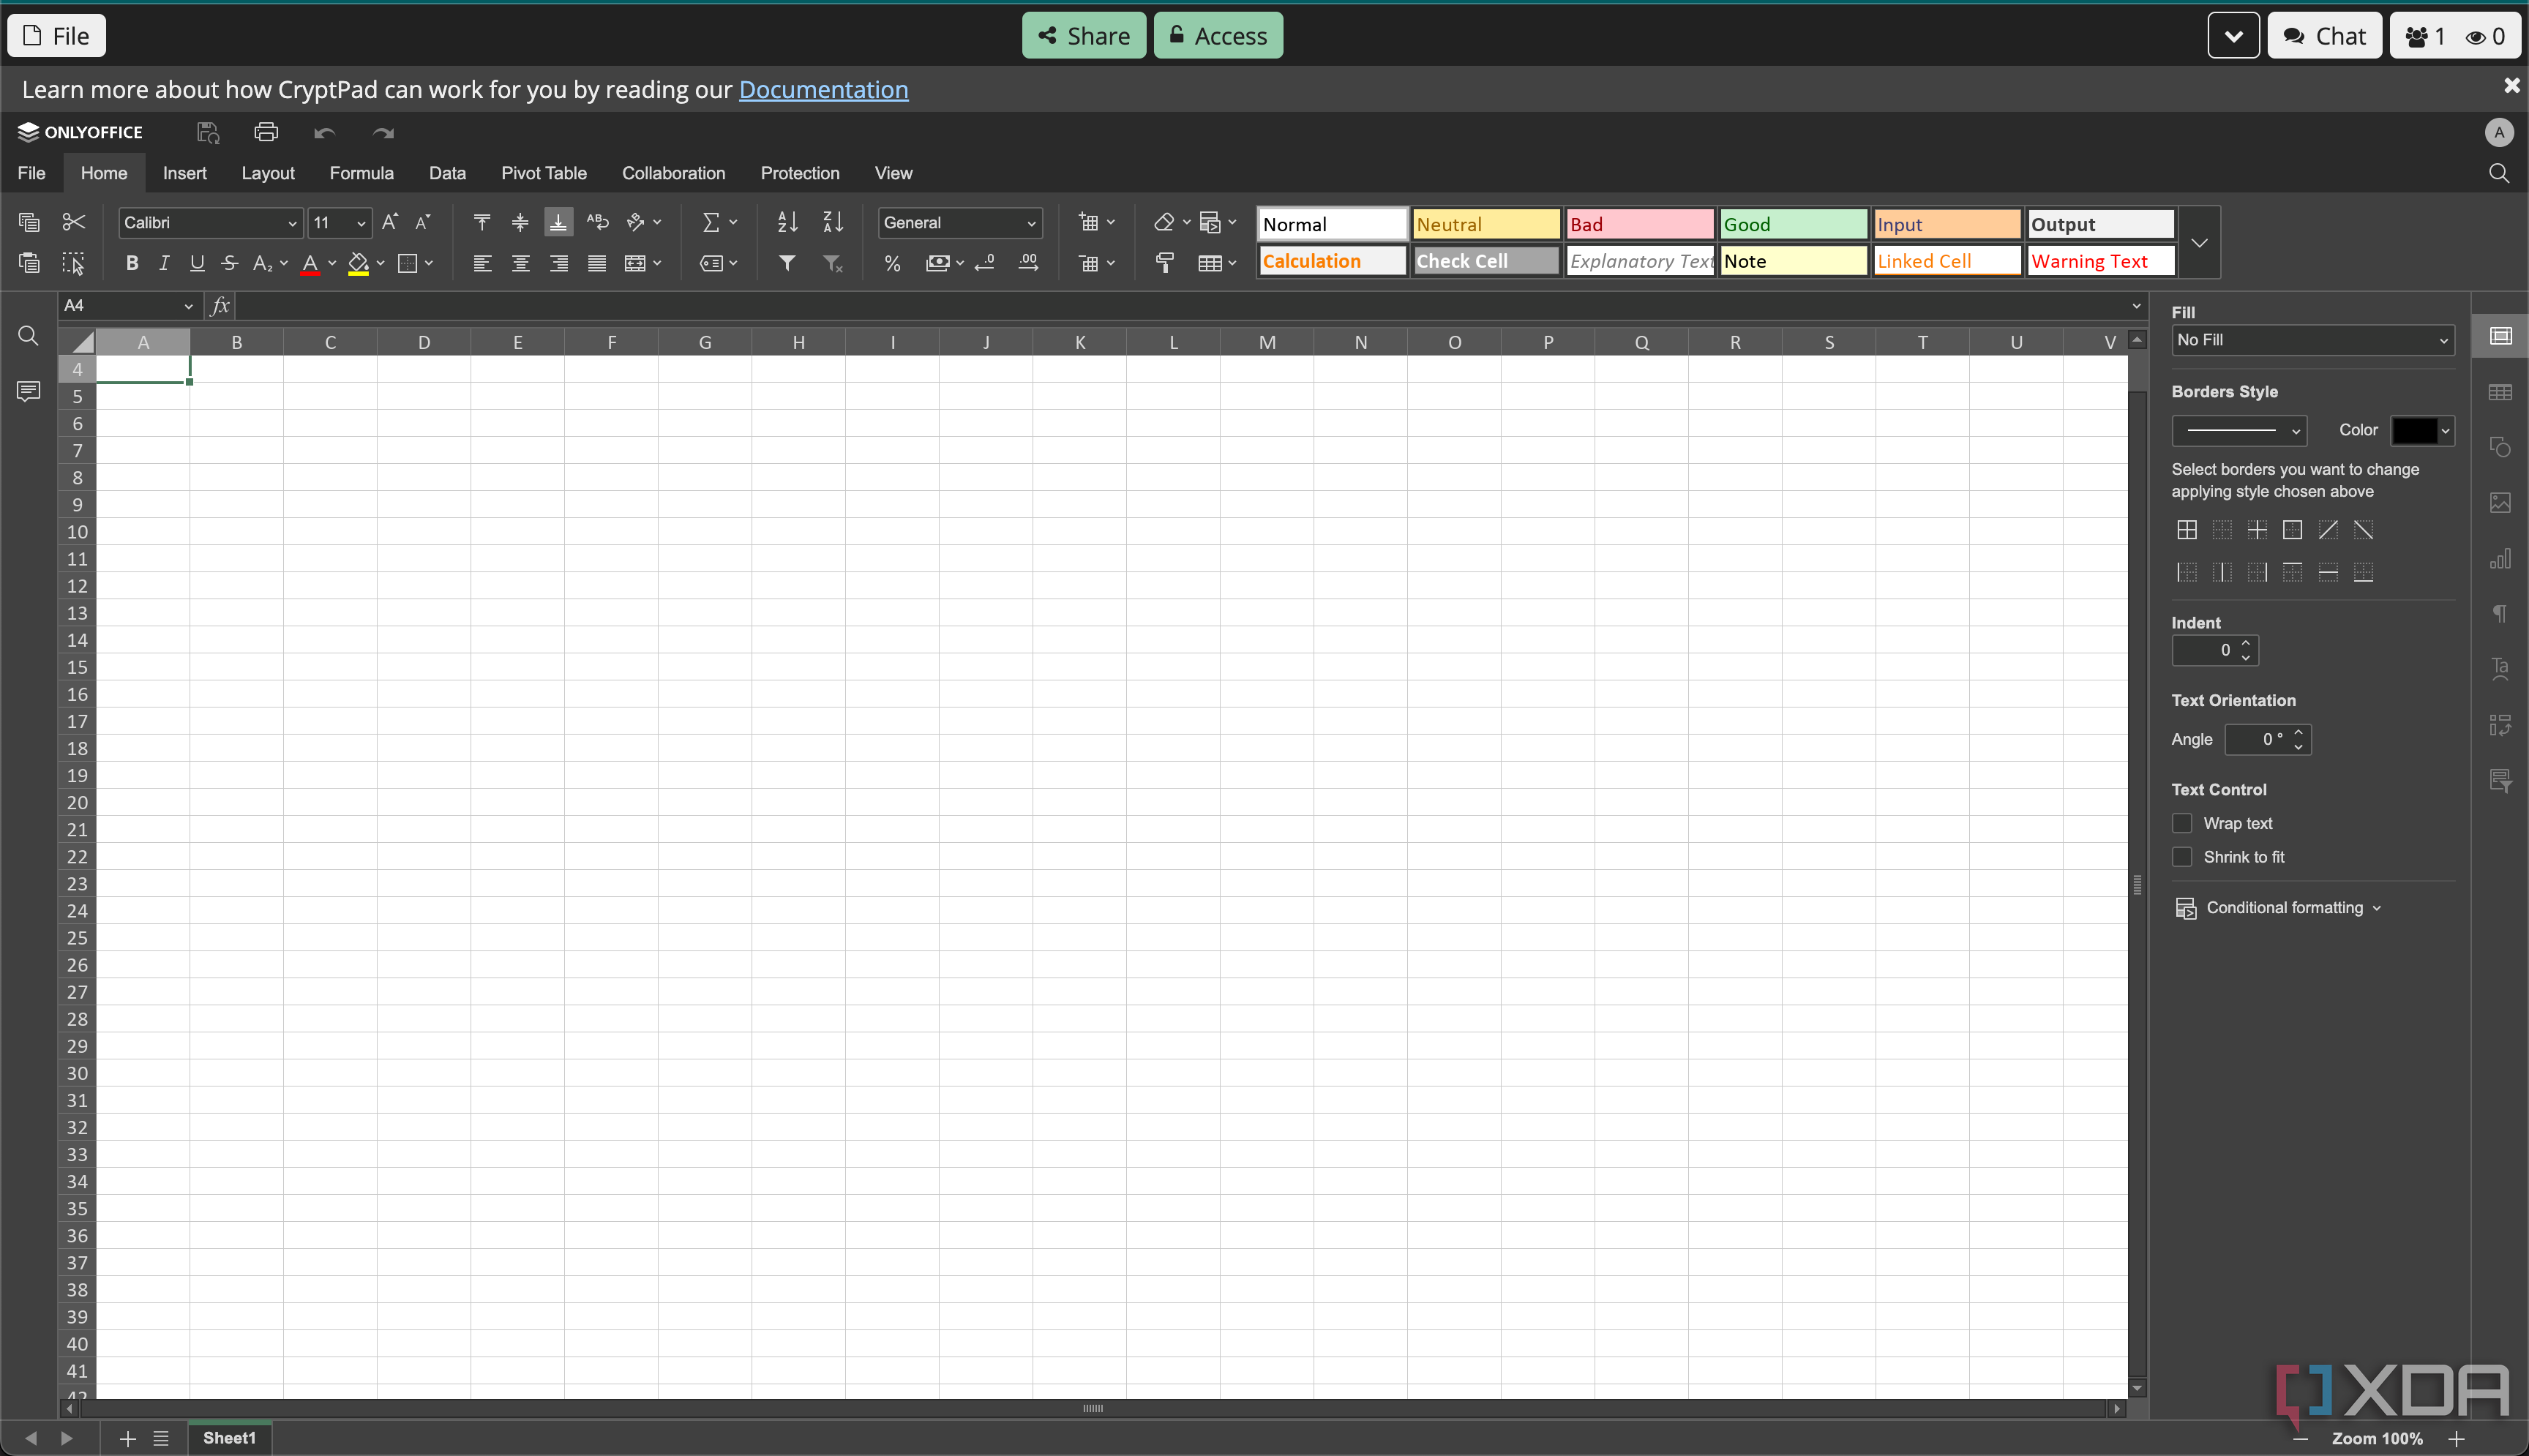This screenshot has height=1456, width=2529.
Task: Open Image settings in right sidebar
Action: 2500,503
